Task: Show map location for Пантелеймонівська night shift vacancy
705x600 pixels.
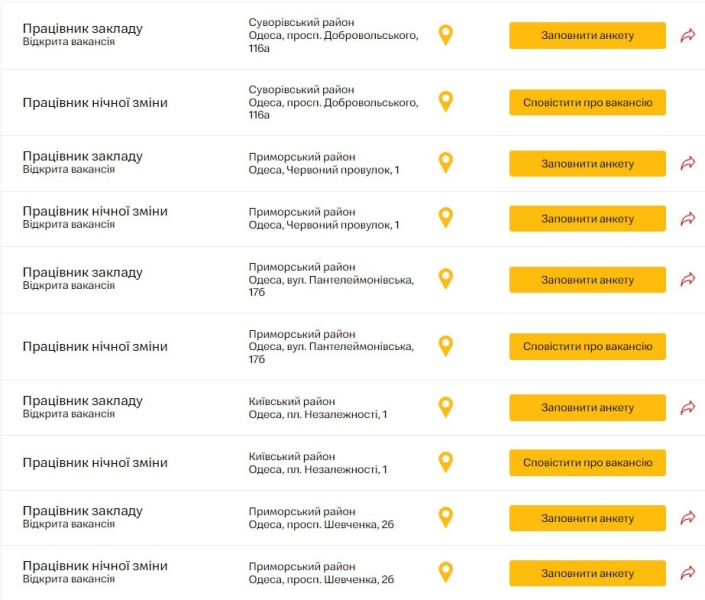Action: (446, 346)
